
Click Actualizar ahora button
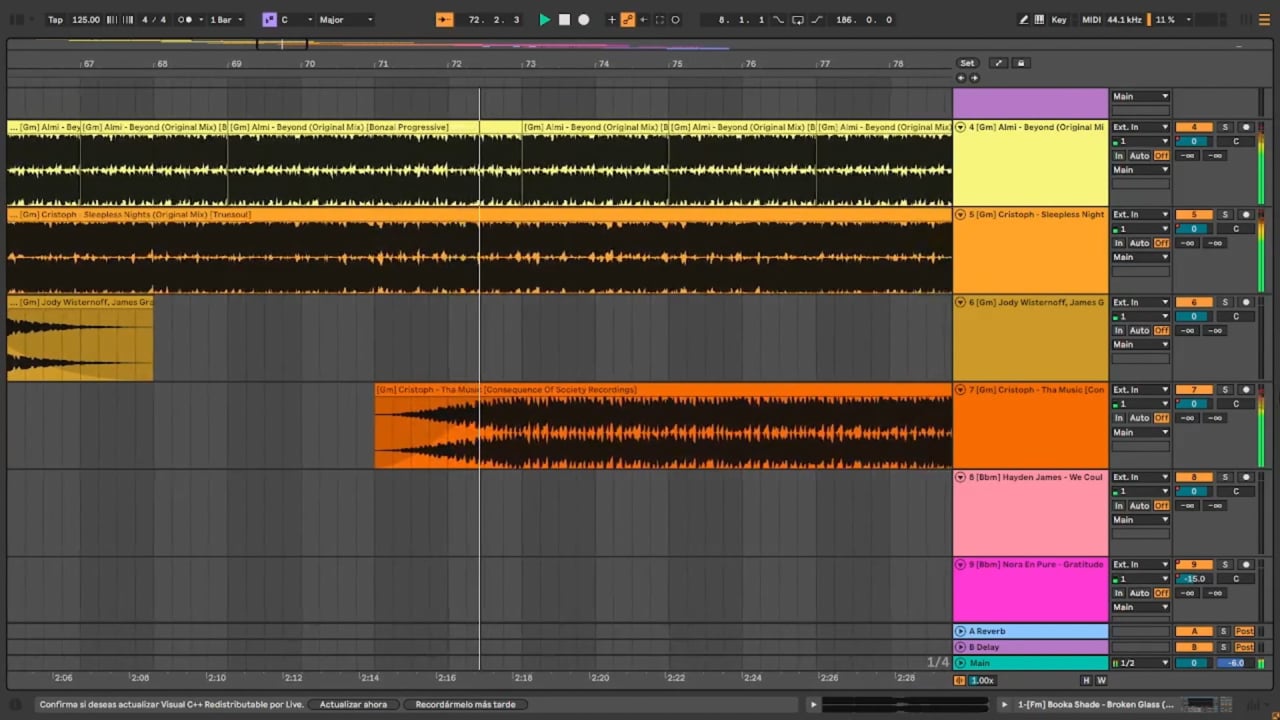click(353, 705)
